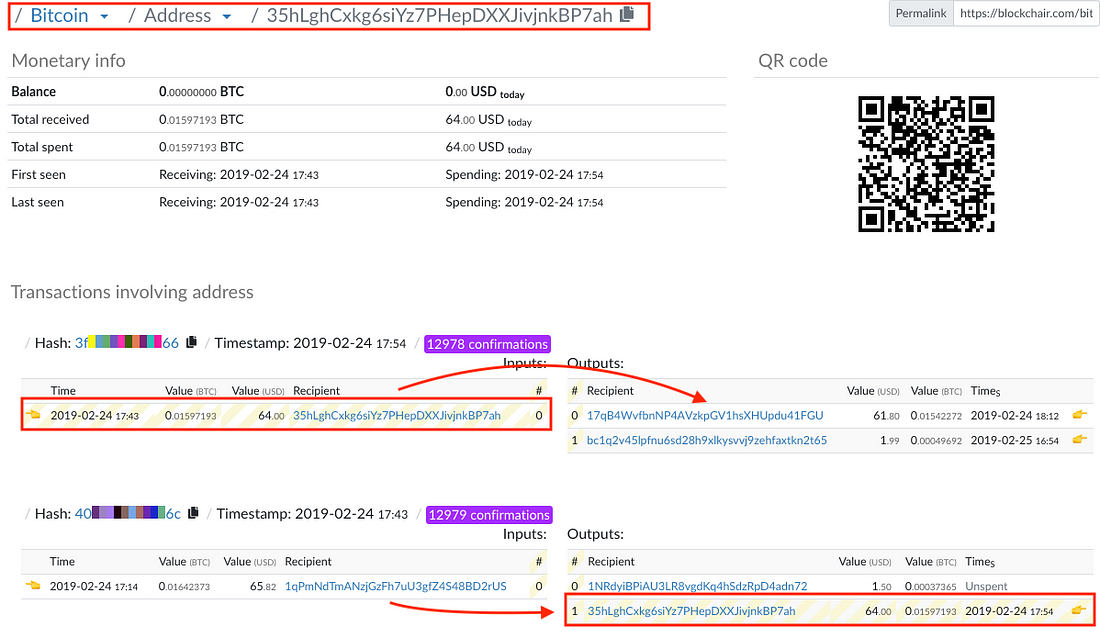
Task: Open input recipient 35hLghCxkg6siYz7PHepDXXJivjnkBP7ah
Action: (x=397, y=415)
